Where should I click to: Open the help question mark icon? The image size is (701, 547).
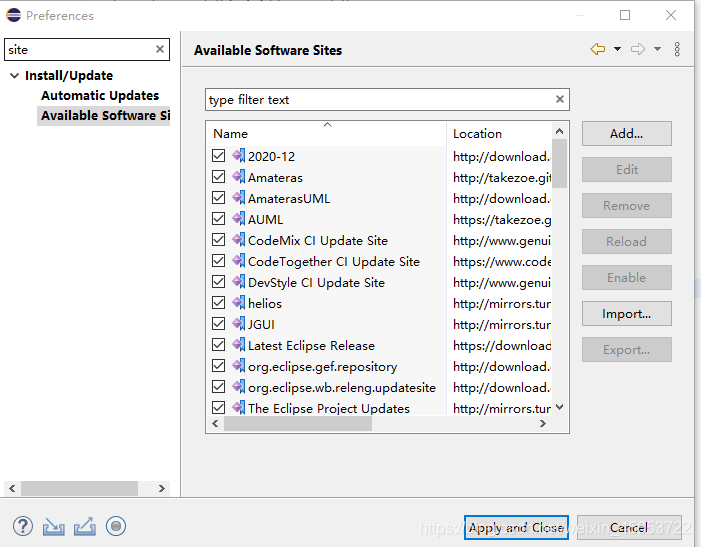point(23,526)
